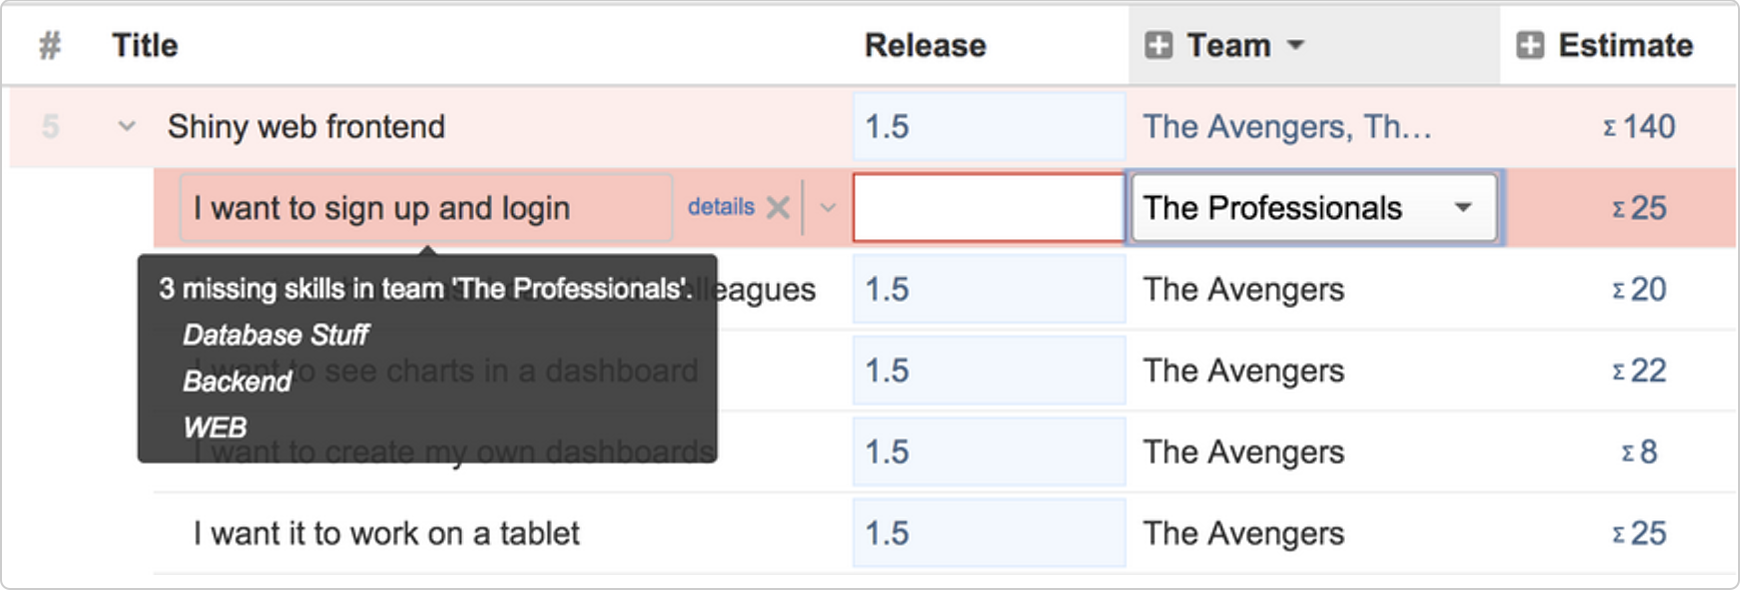The width and height of the screenshot is (1740, 590).
Task: Click the Release 1.5 cell in tablet row
Action: click(989, 533)
